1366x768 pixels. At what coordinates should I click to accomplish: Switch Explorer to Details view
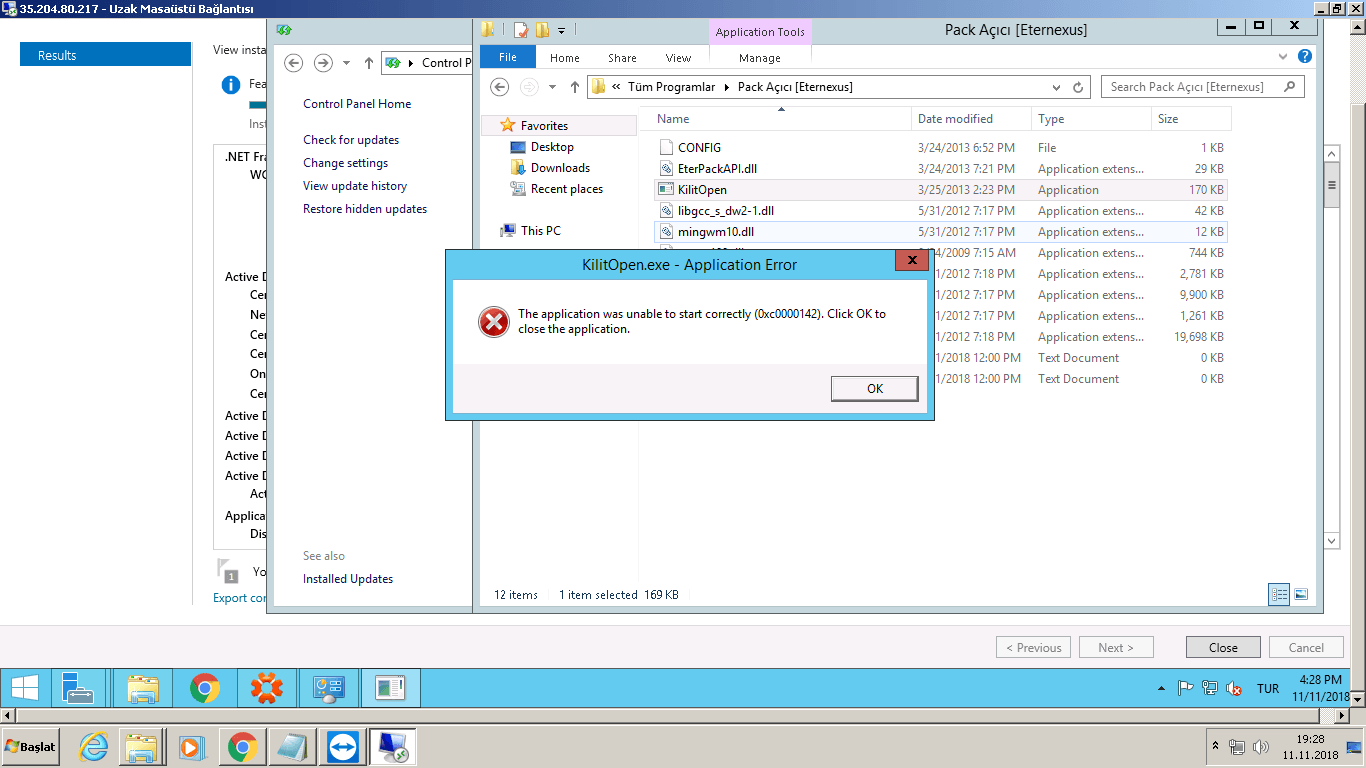1280,594
